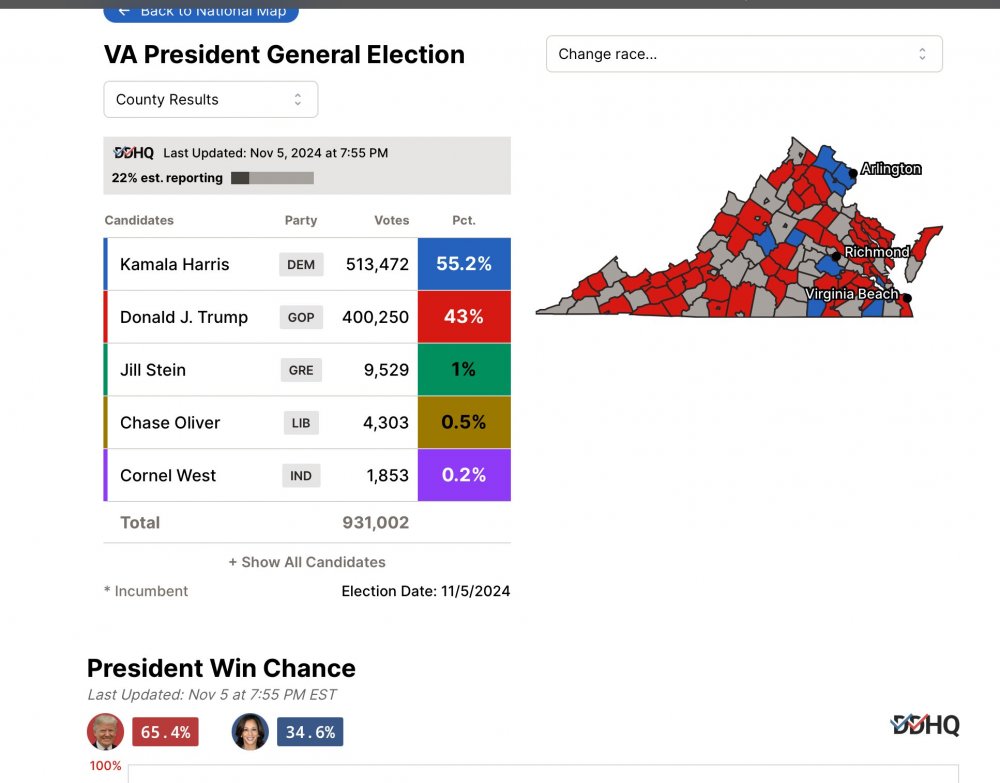Expand the Change race selector
The width and height of the screenshot is (1000, 783).
(744, 54)
